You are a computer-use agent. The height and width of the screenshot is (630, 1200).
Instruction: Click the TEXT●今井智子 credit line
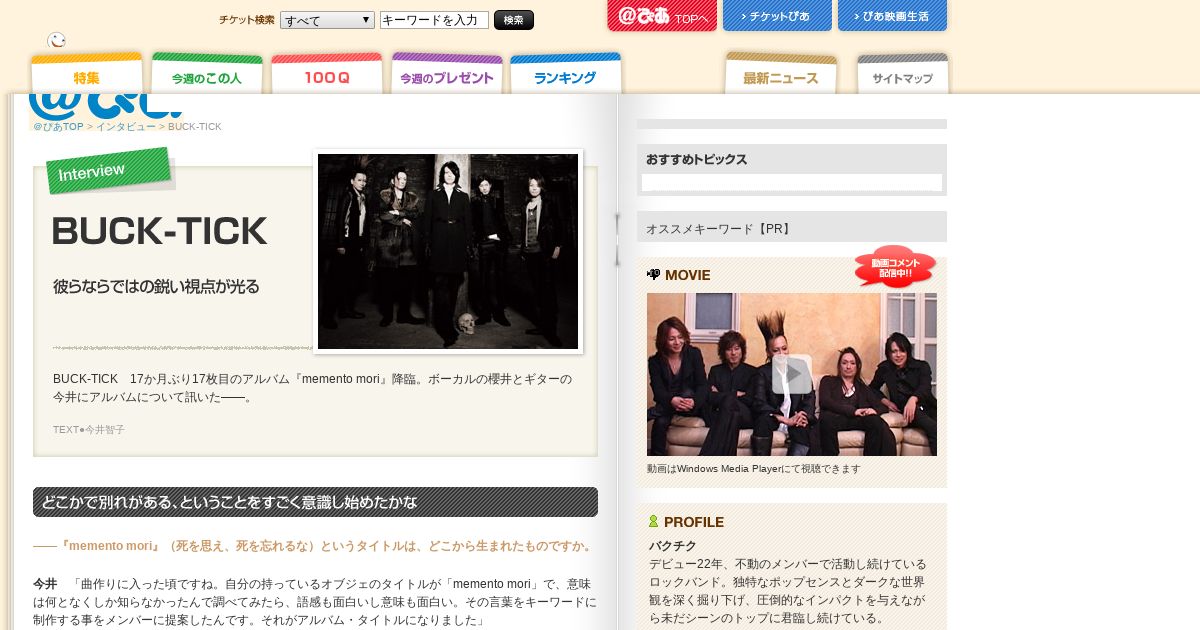point(89,430)
